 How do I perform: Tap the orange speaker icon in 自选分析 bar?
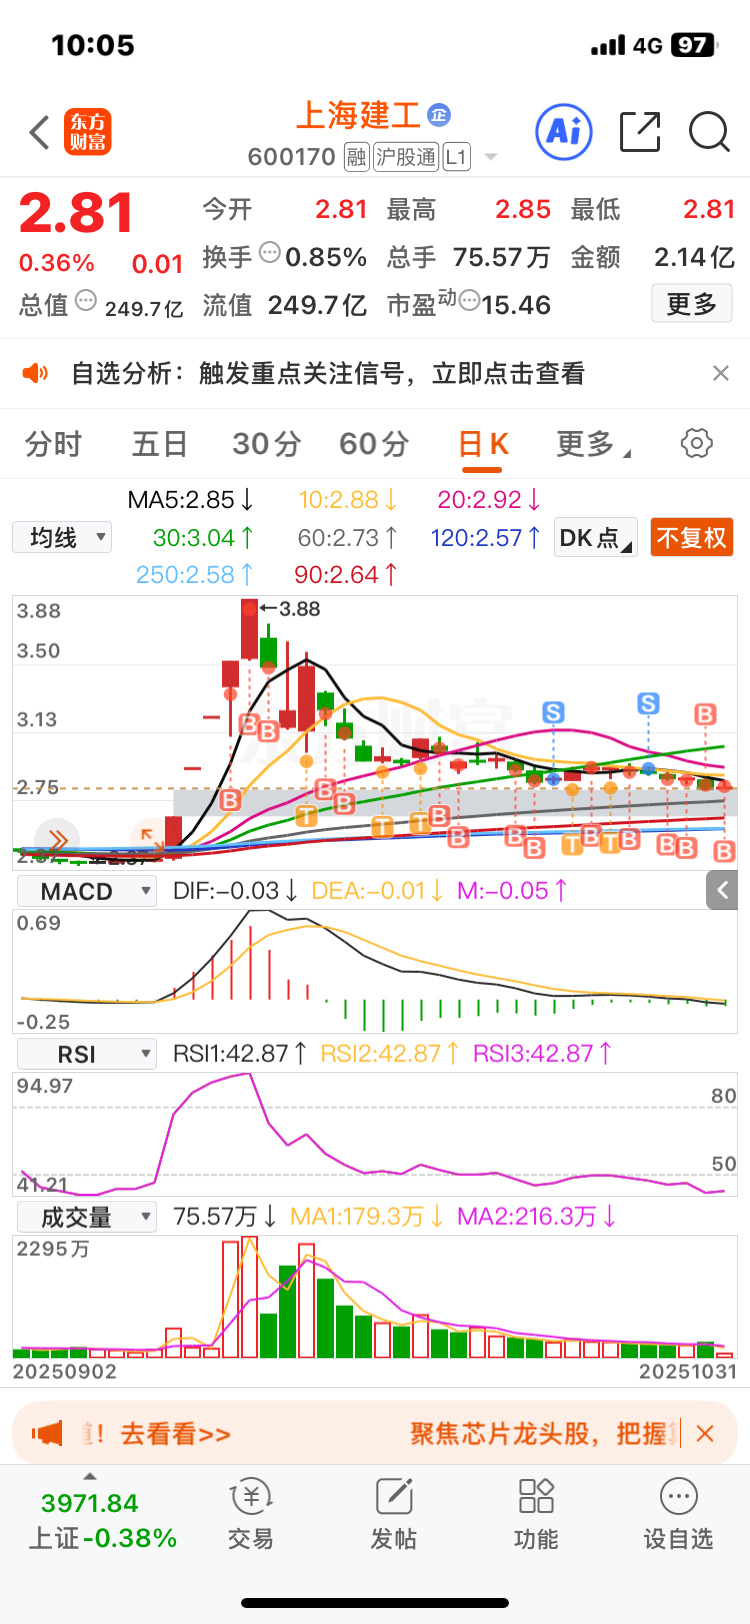36,373
